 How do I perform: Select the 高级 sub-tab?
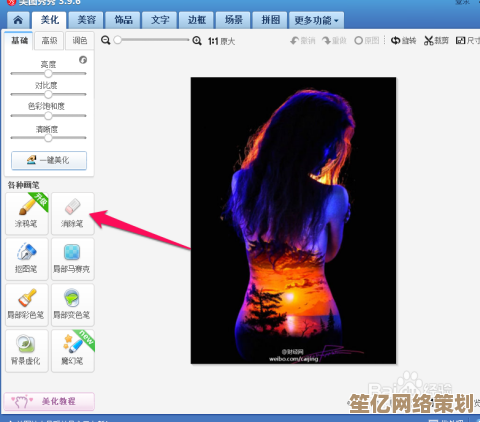tap(49, 41)
